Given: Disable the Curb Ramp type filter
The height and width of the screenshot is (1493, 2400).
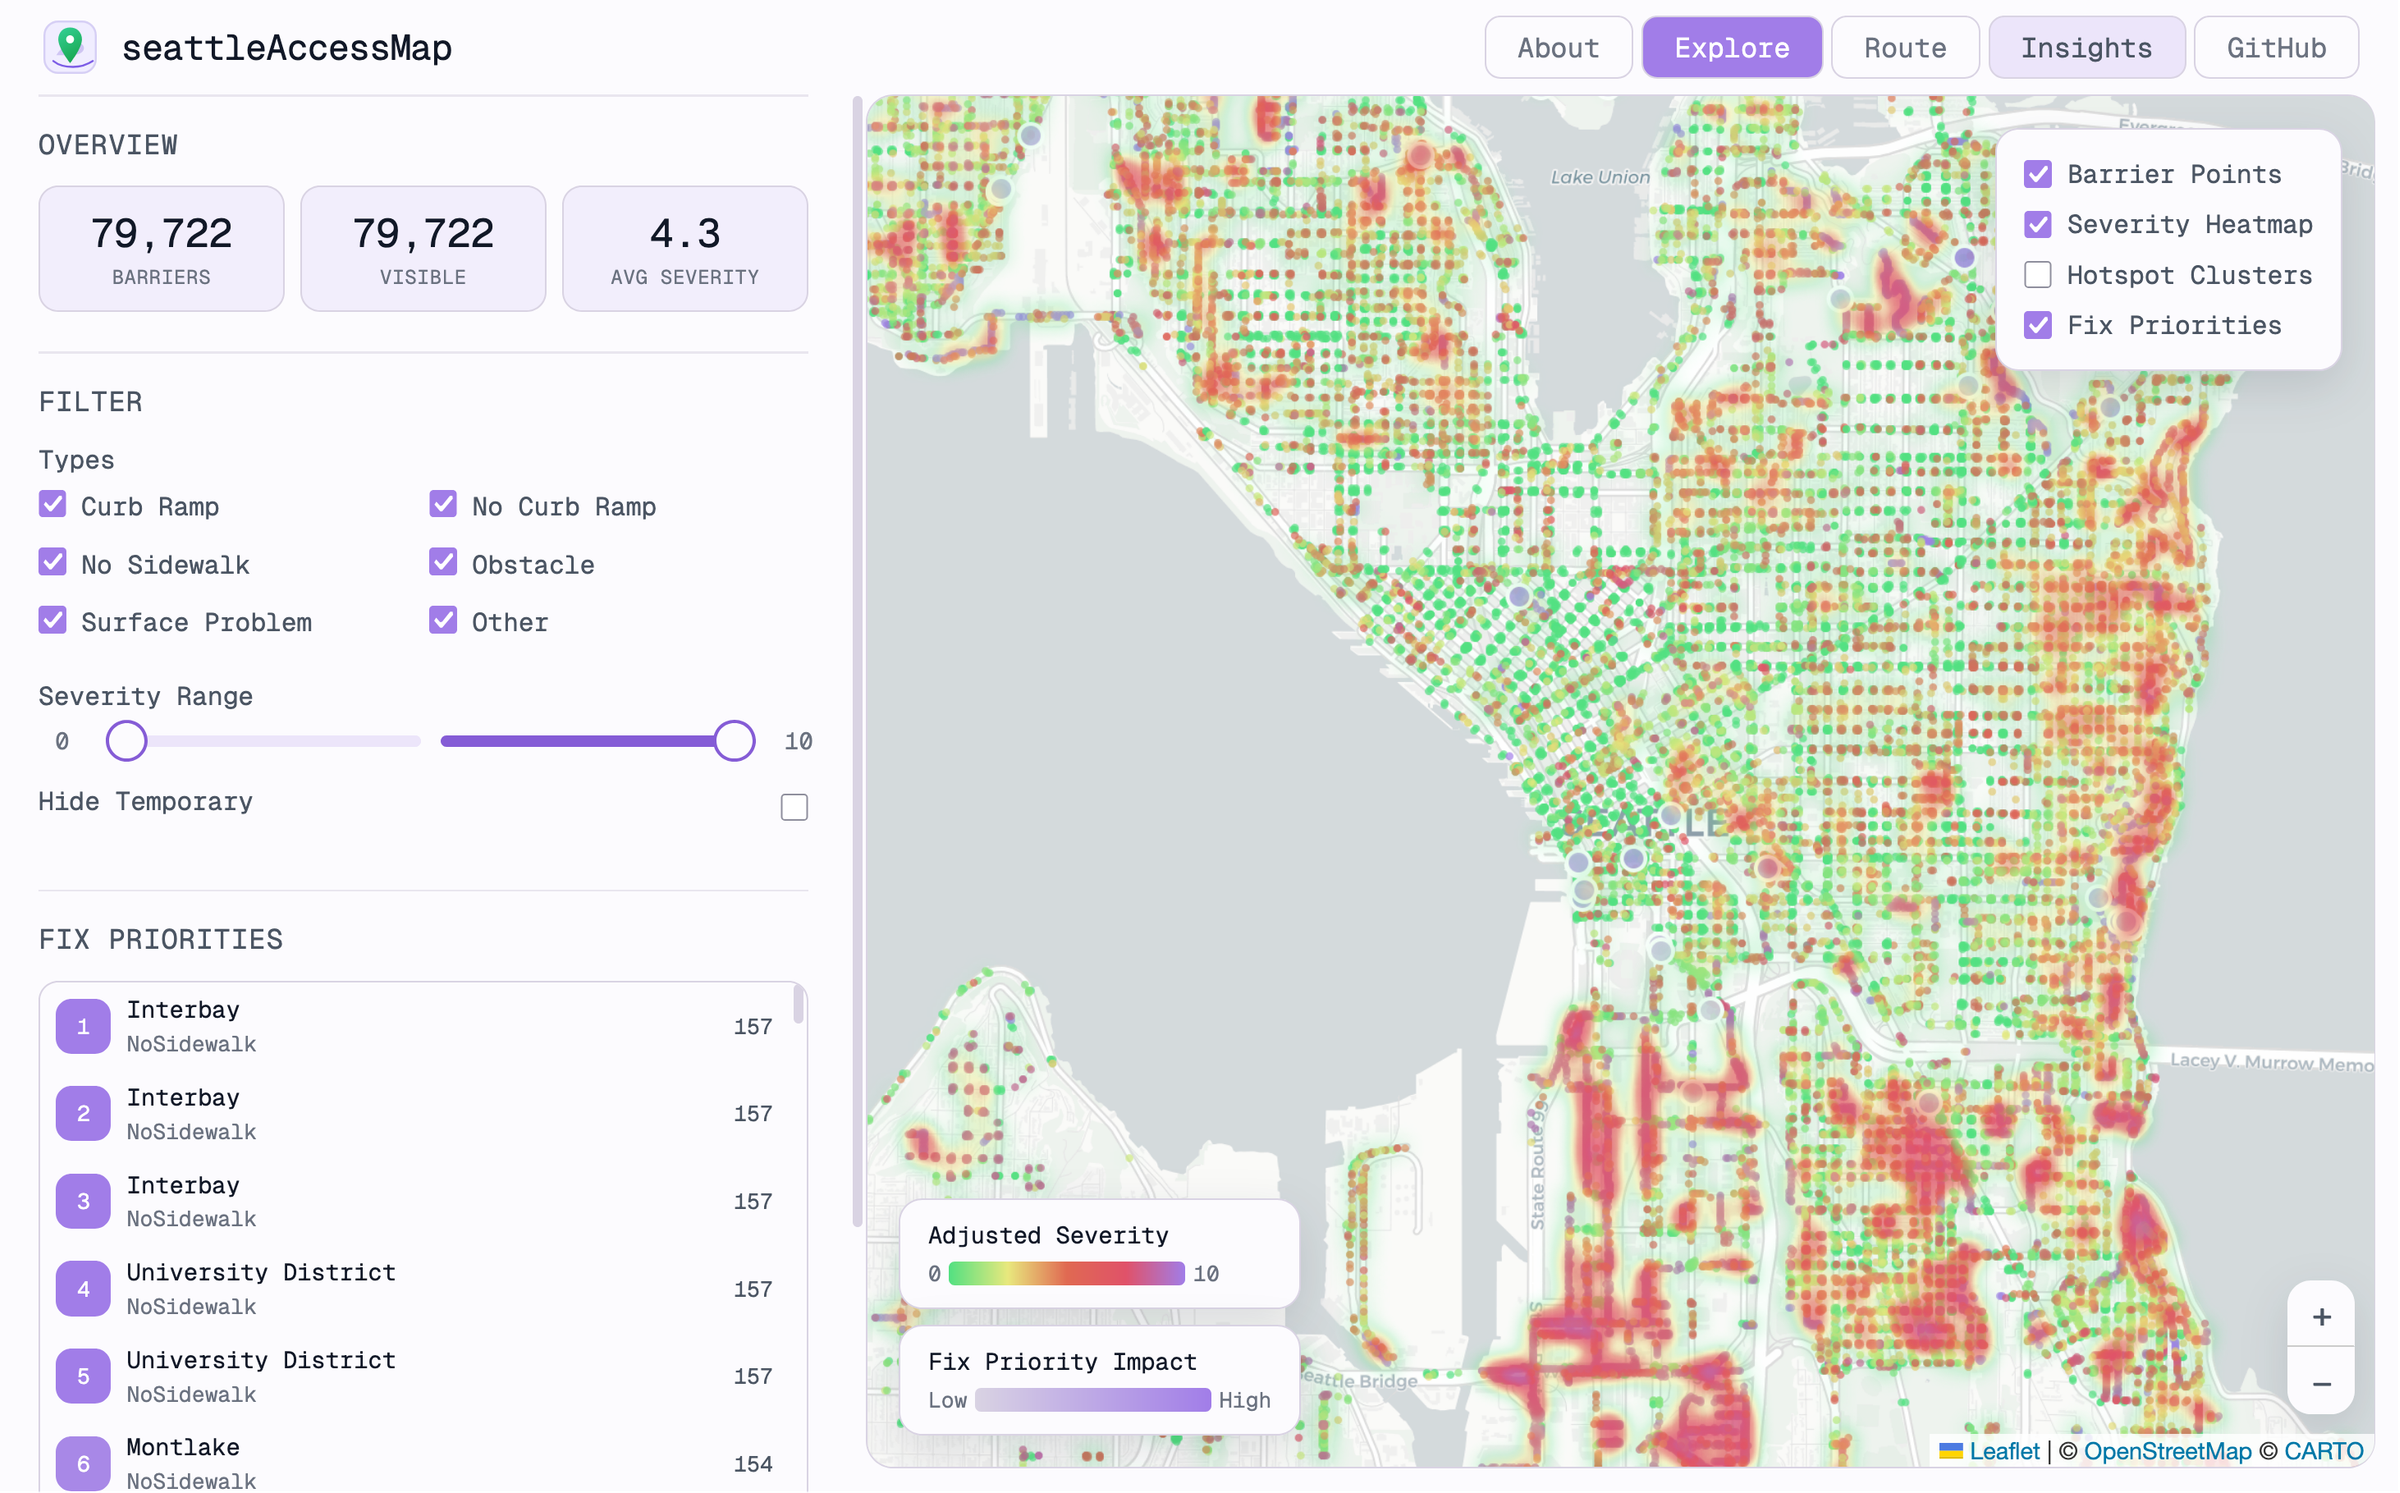Looking at the screenshot, I should [x=52, y=504].
